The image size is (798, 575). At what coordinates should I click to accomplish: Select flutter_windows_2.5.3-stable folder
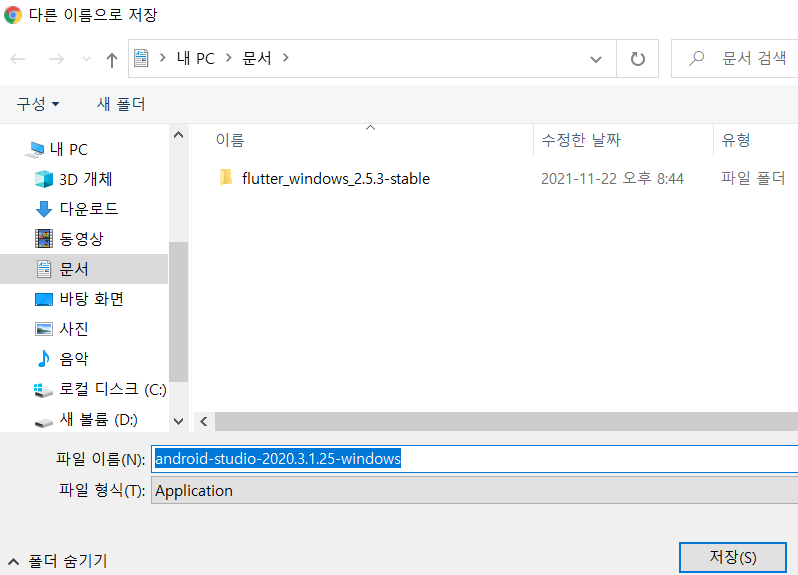[336, 179]
